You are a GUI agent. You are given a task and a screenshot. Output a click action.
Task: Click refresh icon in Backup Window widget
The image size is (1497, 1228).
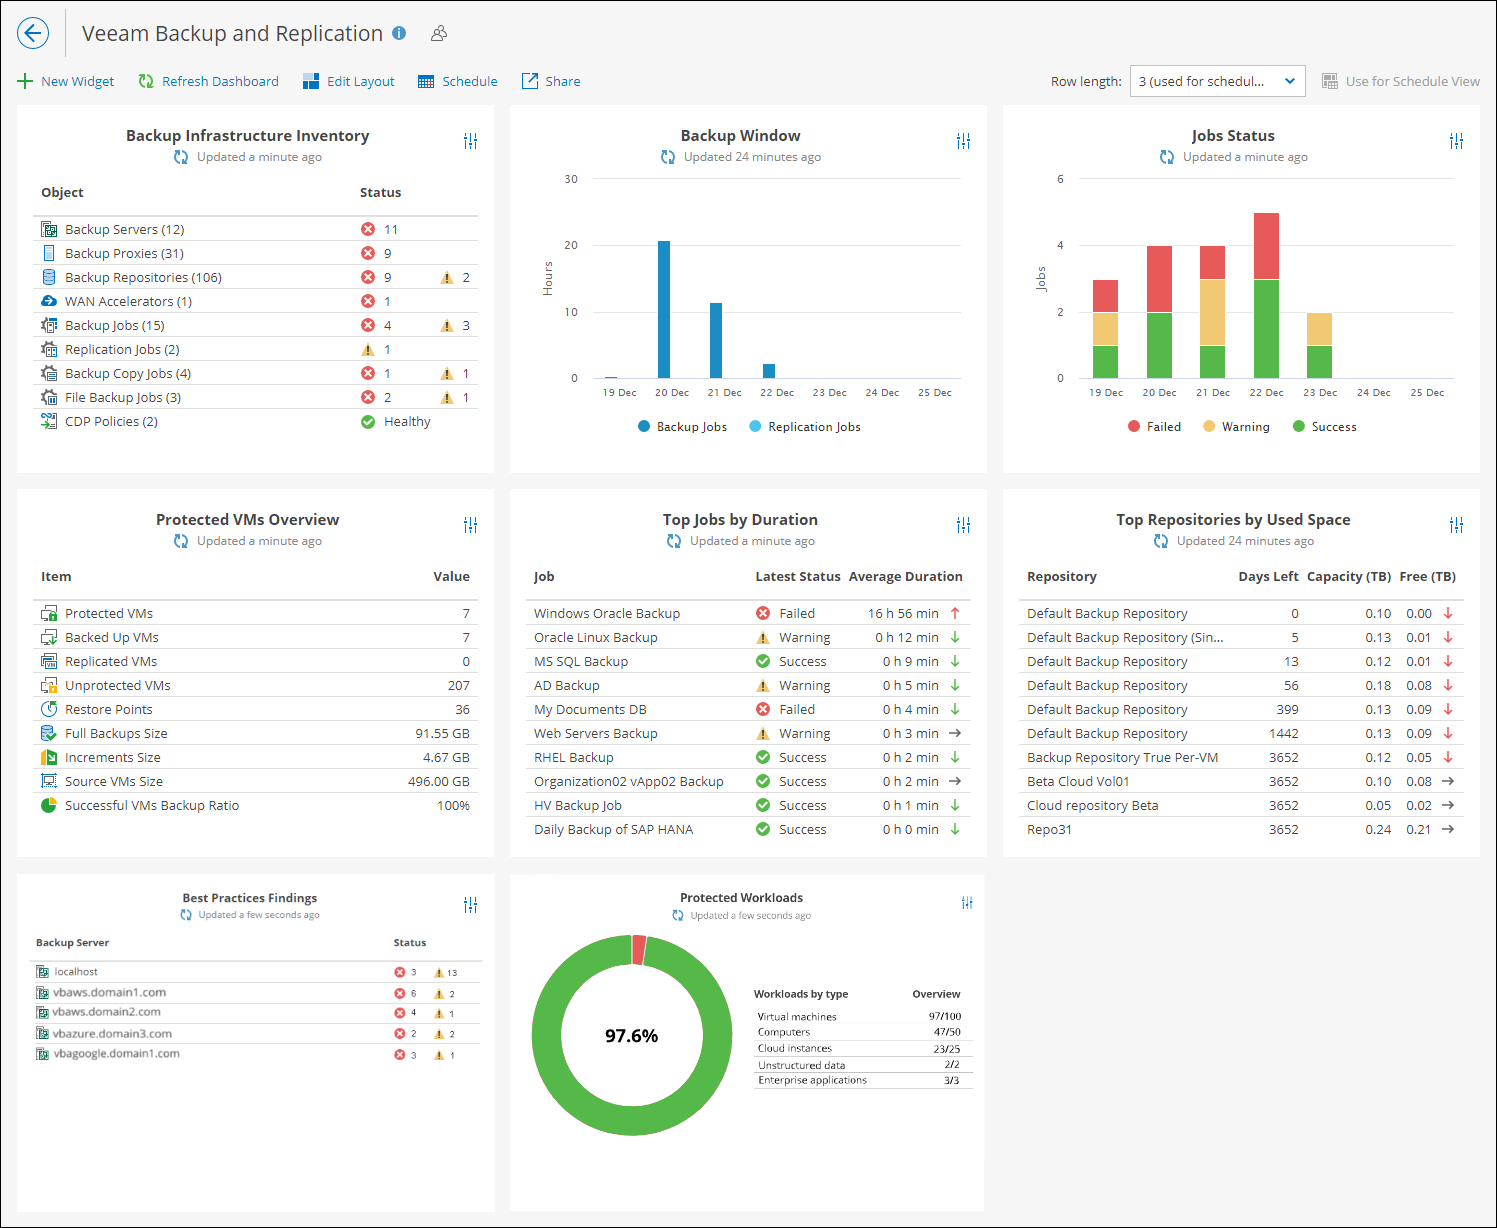pos(668,157)
